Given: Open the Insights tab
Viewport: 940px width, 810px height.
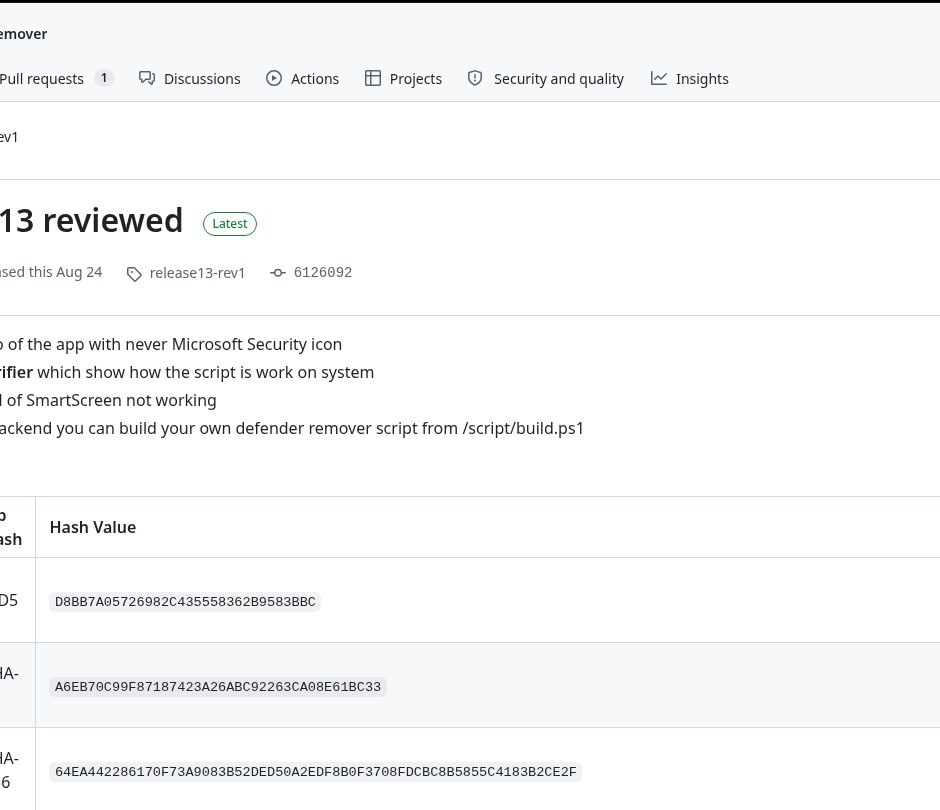Looking at the screenshot, I should (x=689, y=79).
